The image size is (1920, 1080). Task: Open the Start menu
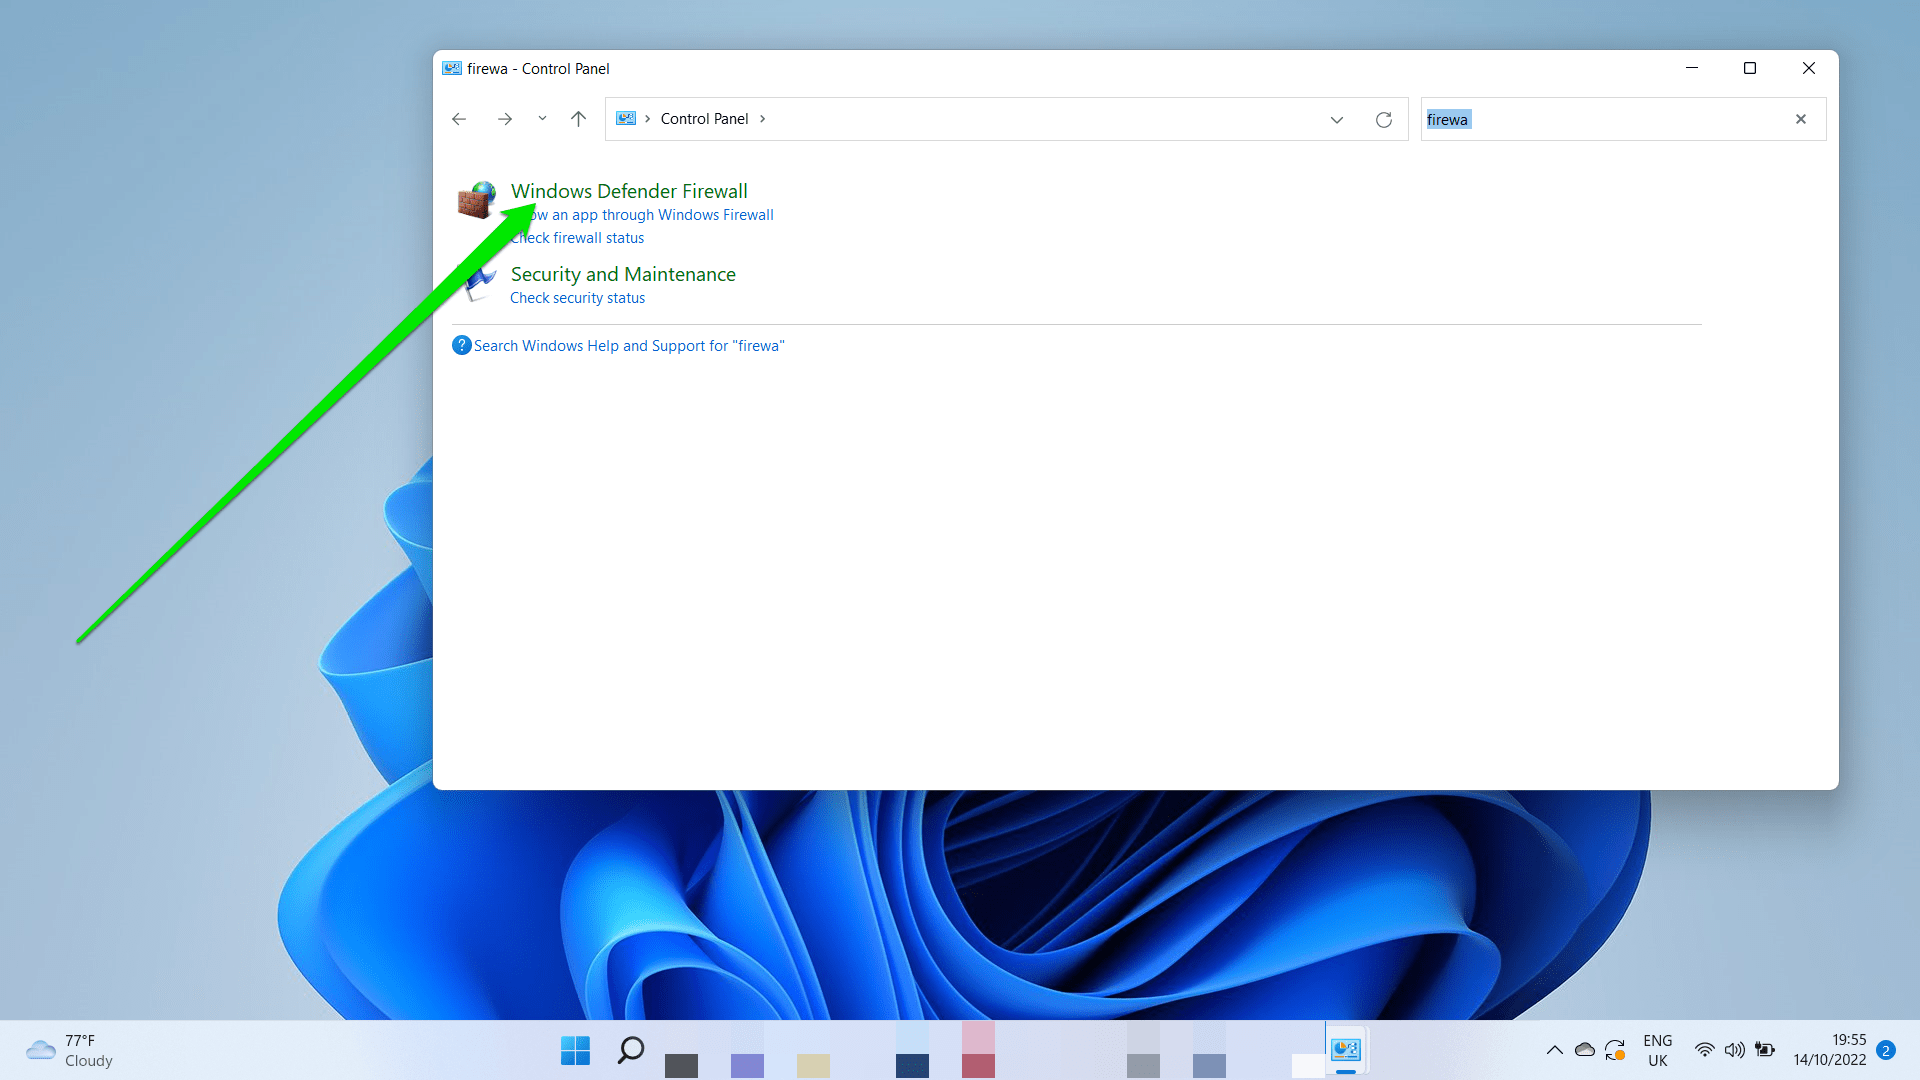[x=575, y=1051]
